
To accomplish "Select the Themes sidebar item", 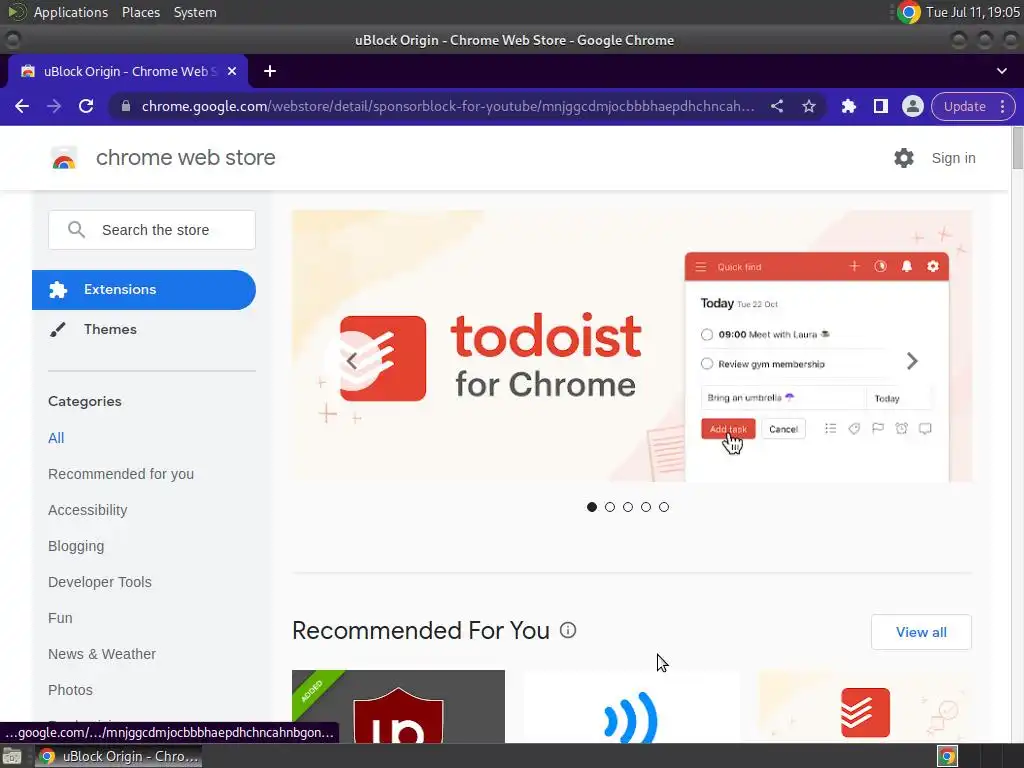I will click(x=144, y=329).
